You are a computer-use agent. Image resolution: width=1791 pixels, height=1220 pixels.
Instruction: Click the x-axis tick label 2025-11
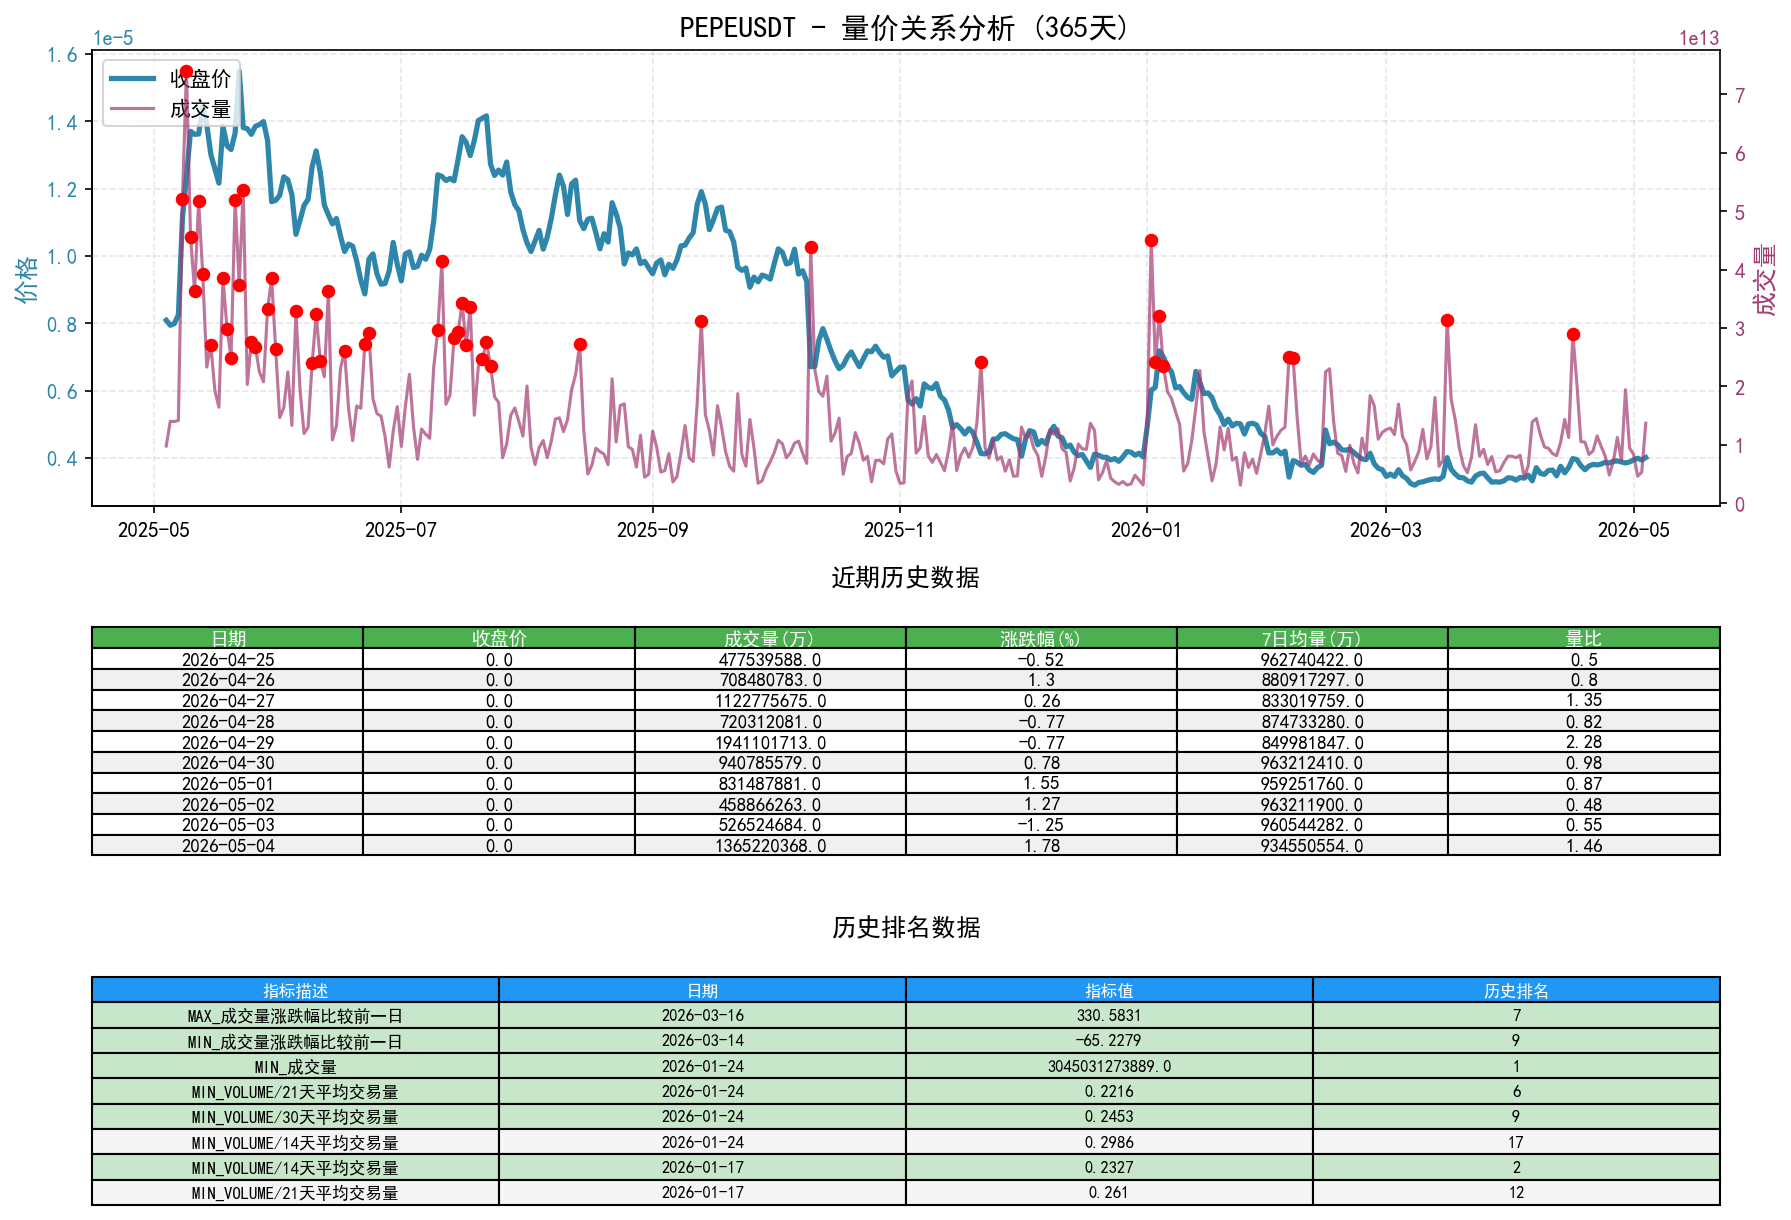point(899,530)
